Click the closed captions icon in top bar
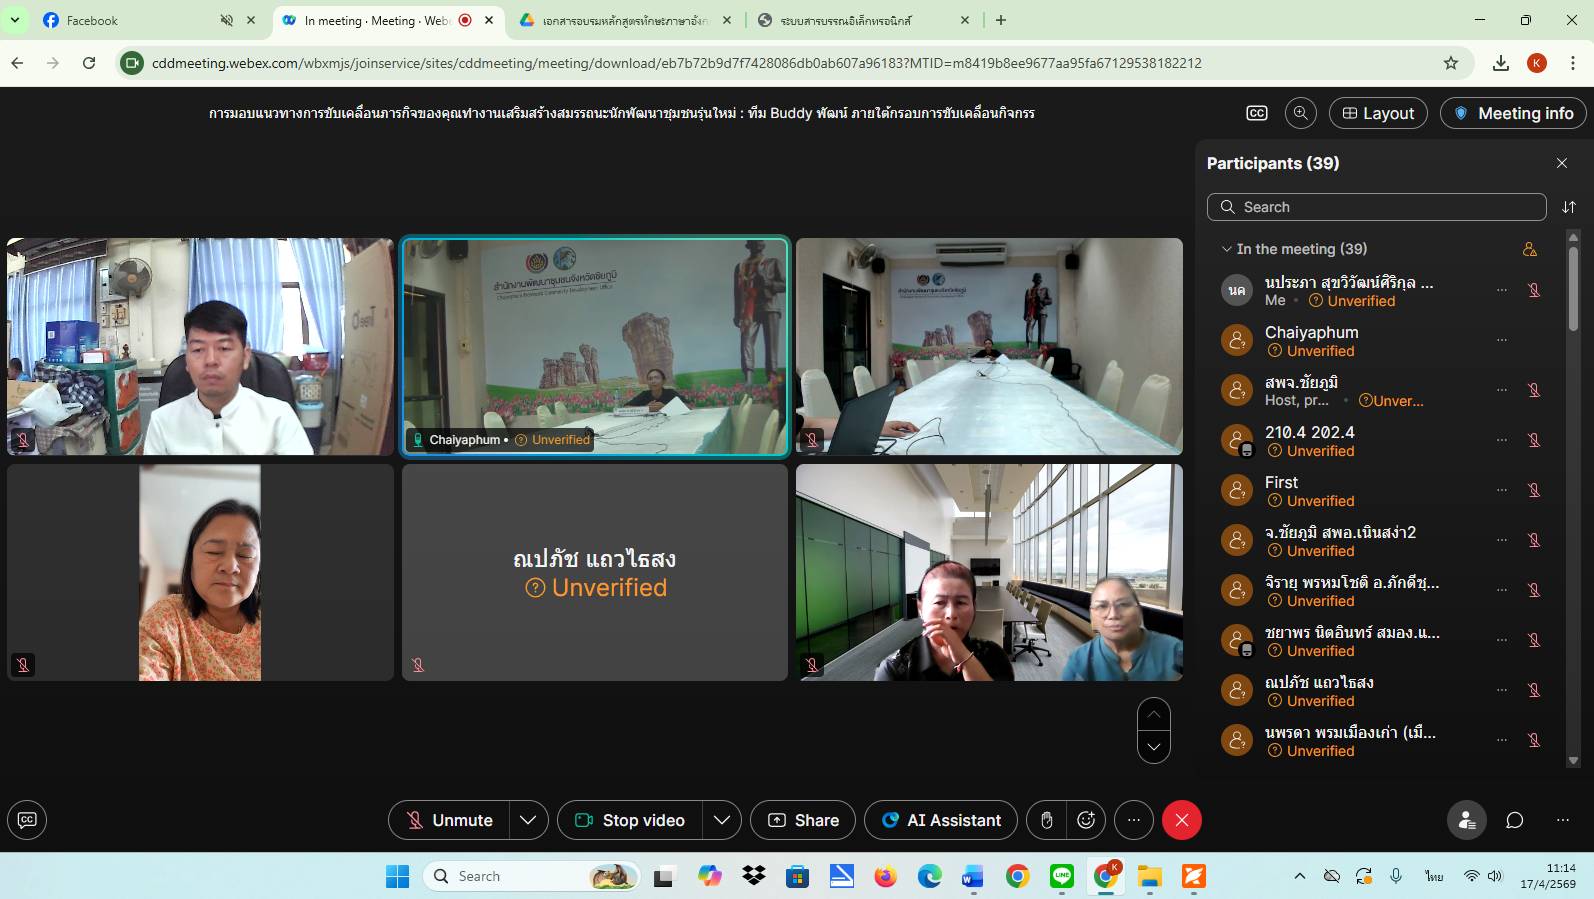 (x=1257, y=113)
